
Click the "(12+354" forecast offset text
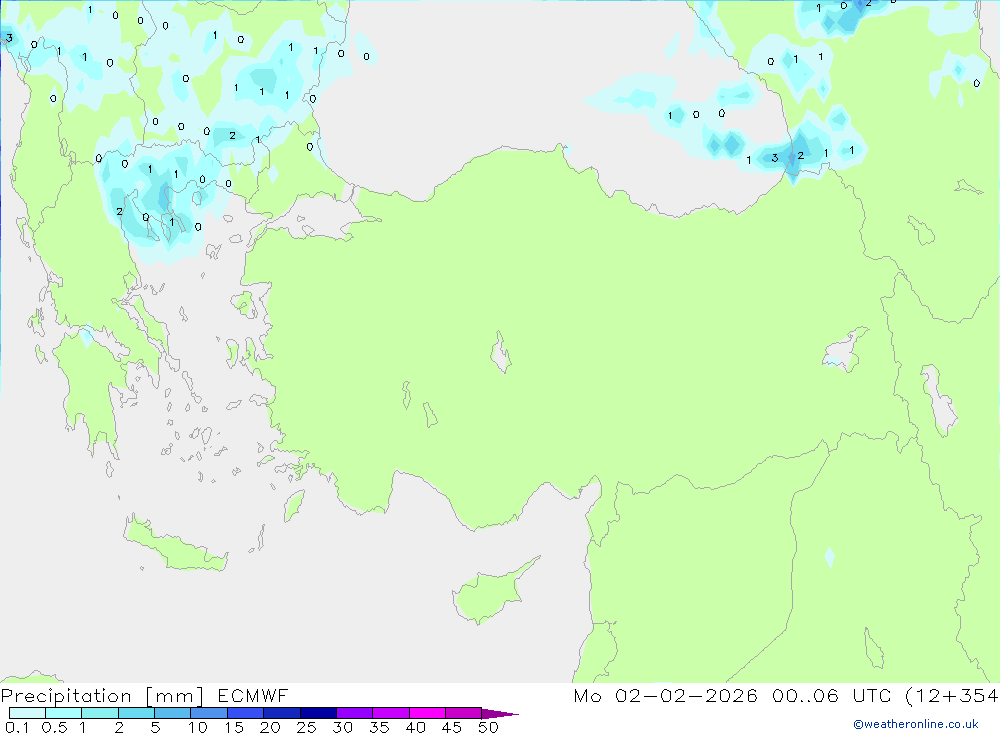(952, 695)
